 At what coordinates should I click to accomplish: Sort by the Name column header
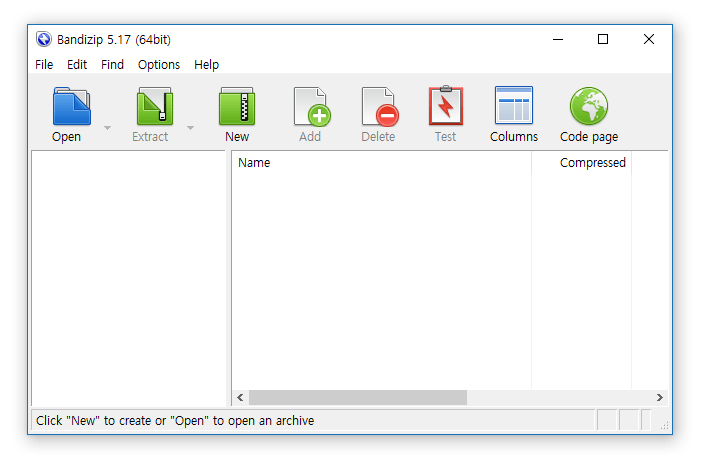381,163
